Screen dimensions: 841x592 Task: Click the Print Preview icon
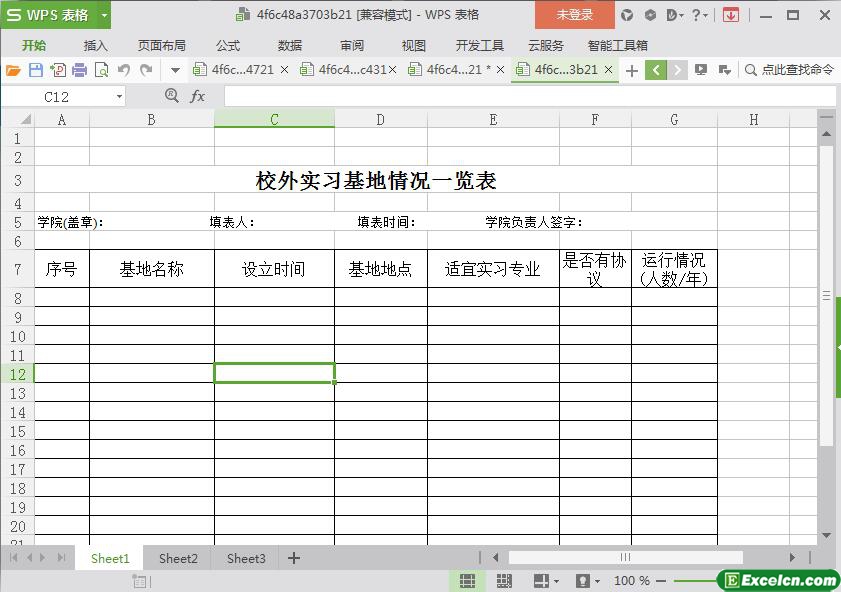101,70
